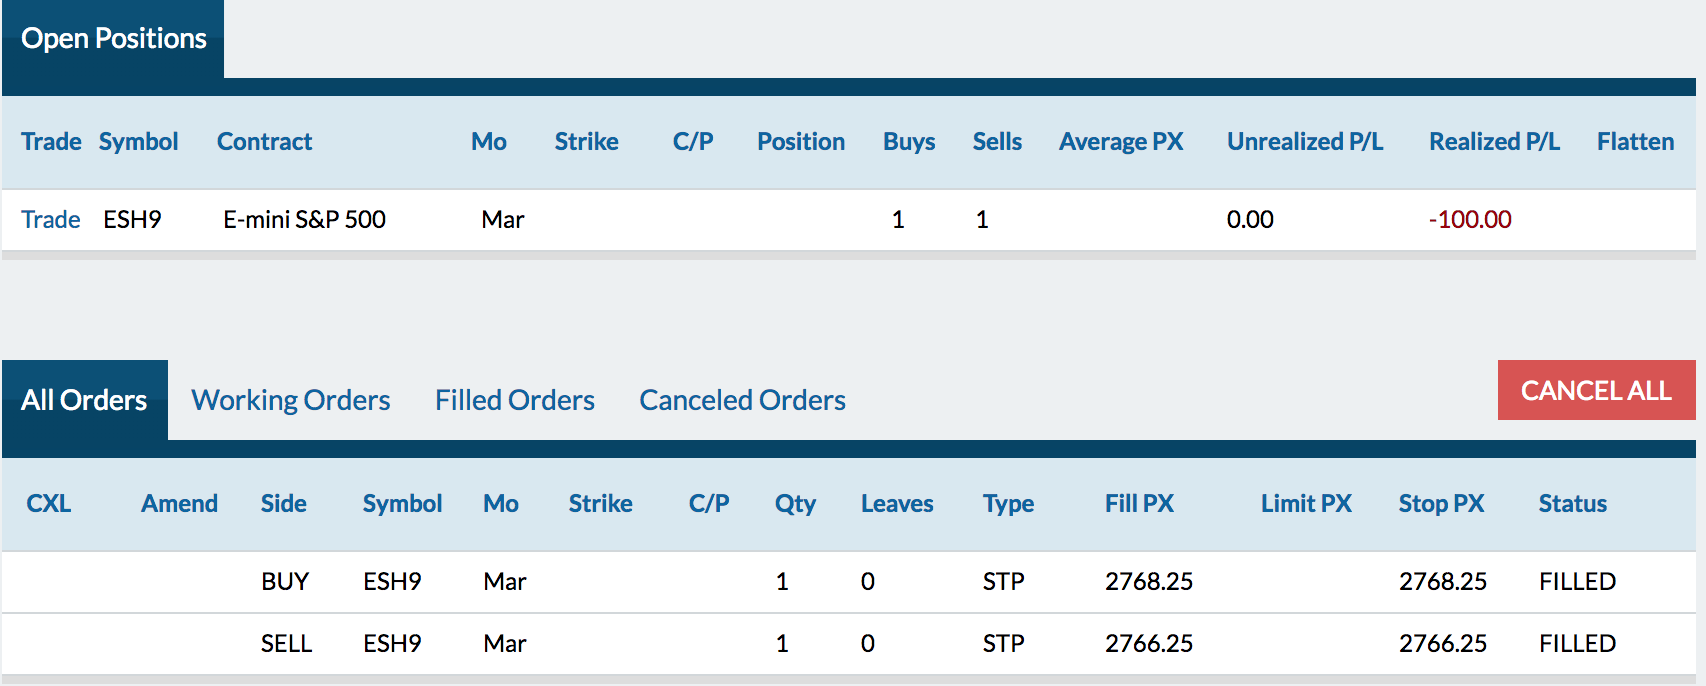Switch to the Working Orders tab
This screenshot has width=1706, height=686.
291,400
